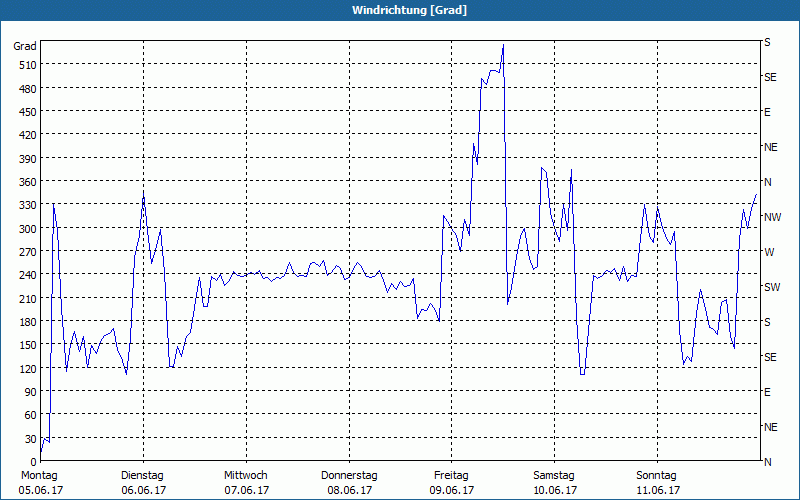Select the '90' y-axis value
This screenshot has width=800, height=500.
[x=31, y=392]
